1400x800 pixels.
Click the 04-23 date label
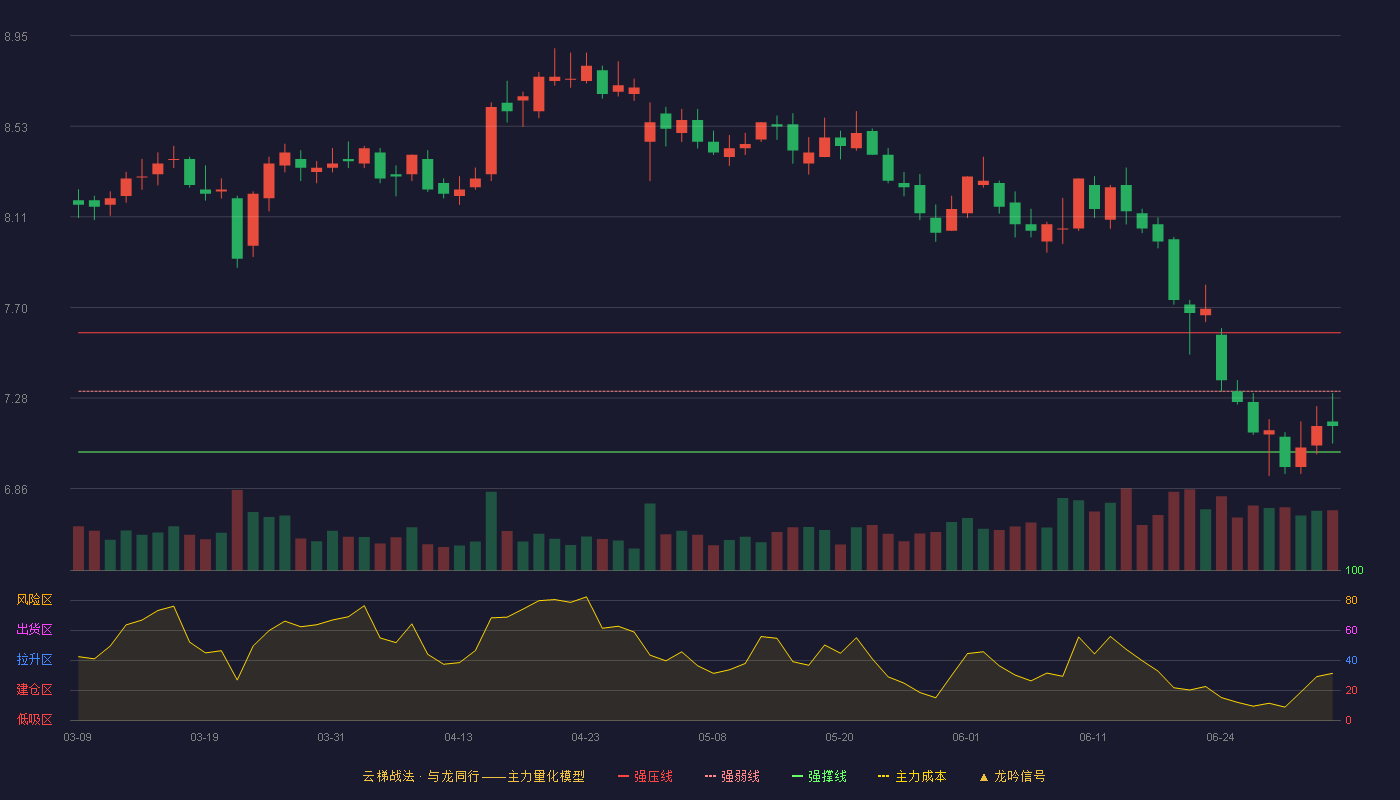(585, 737)
